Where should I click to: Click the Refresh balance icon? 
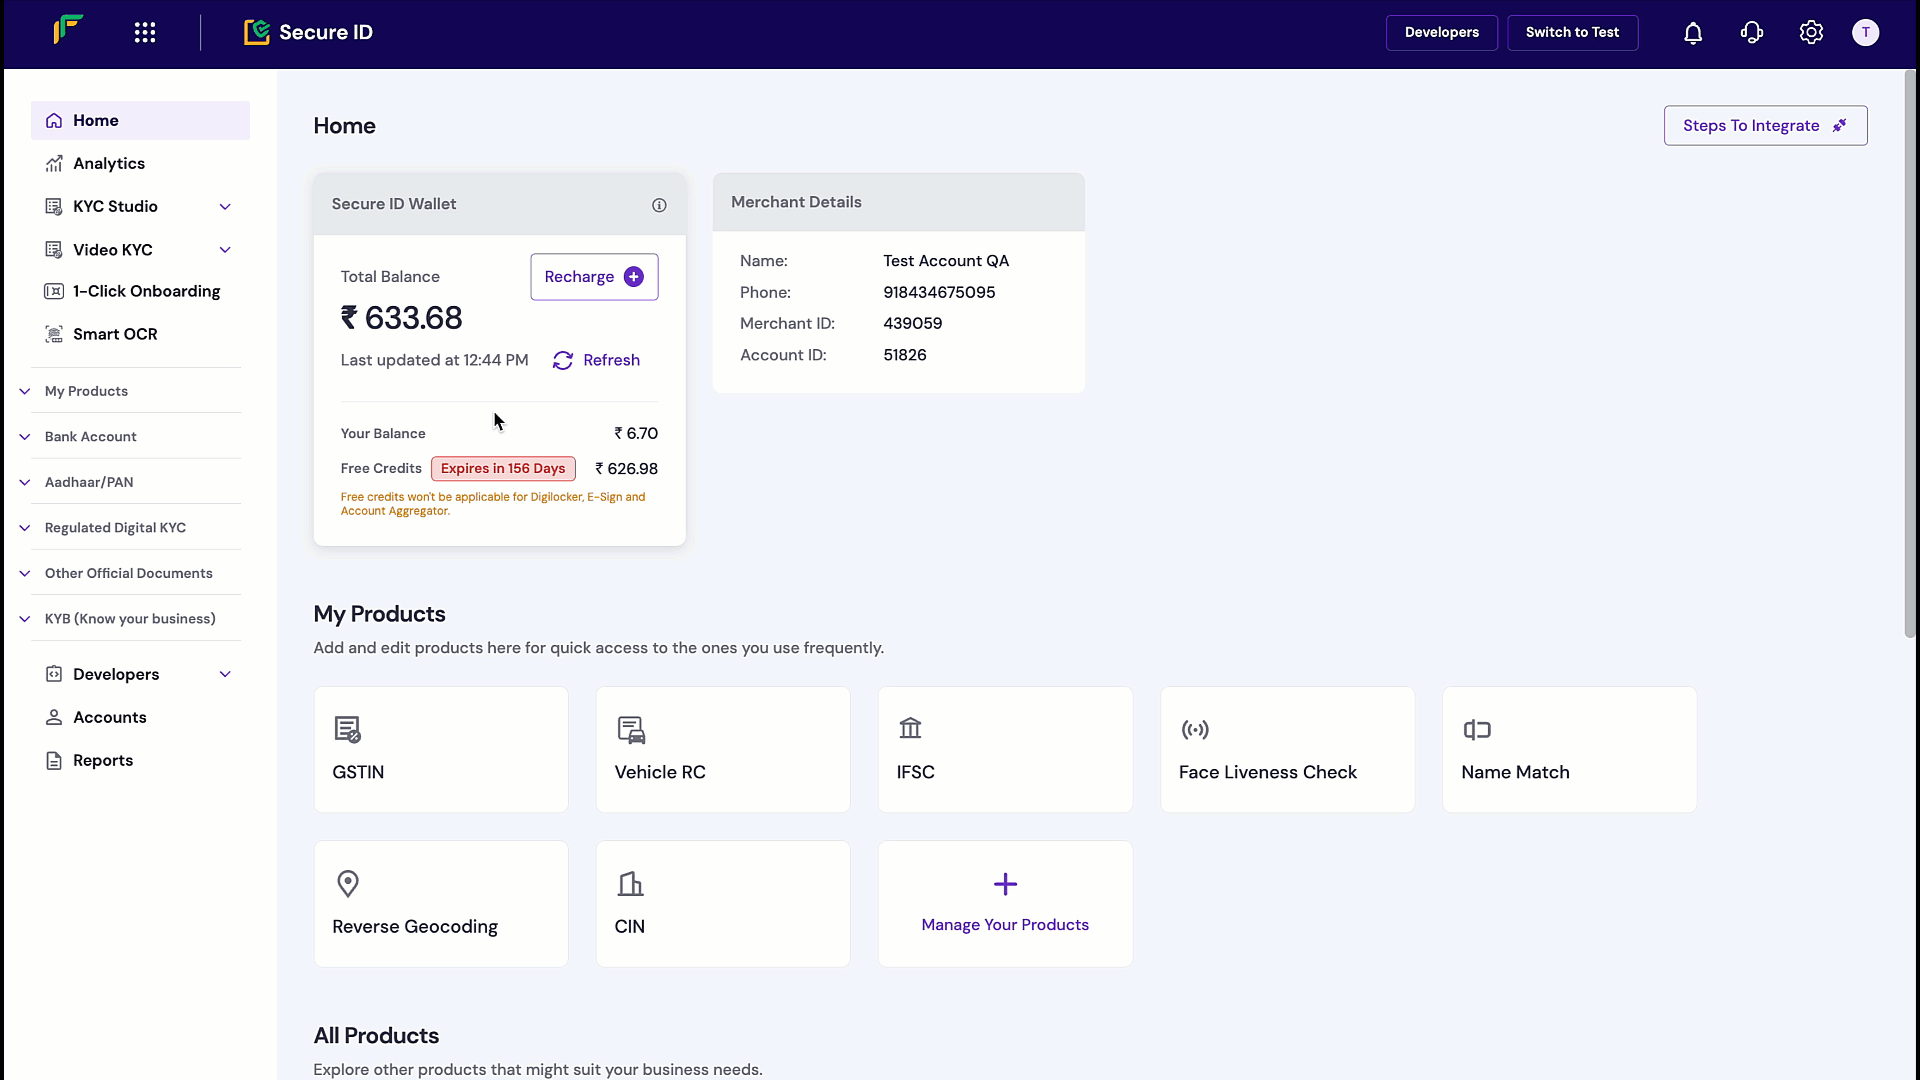click(563, 360)
